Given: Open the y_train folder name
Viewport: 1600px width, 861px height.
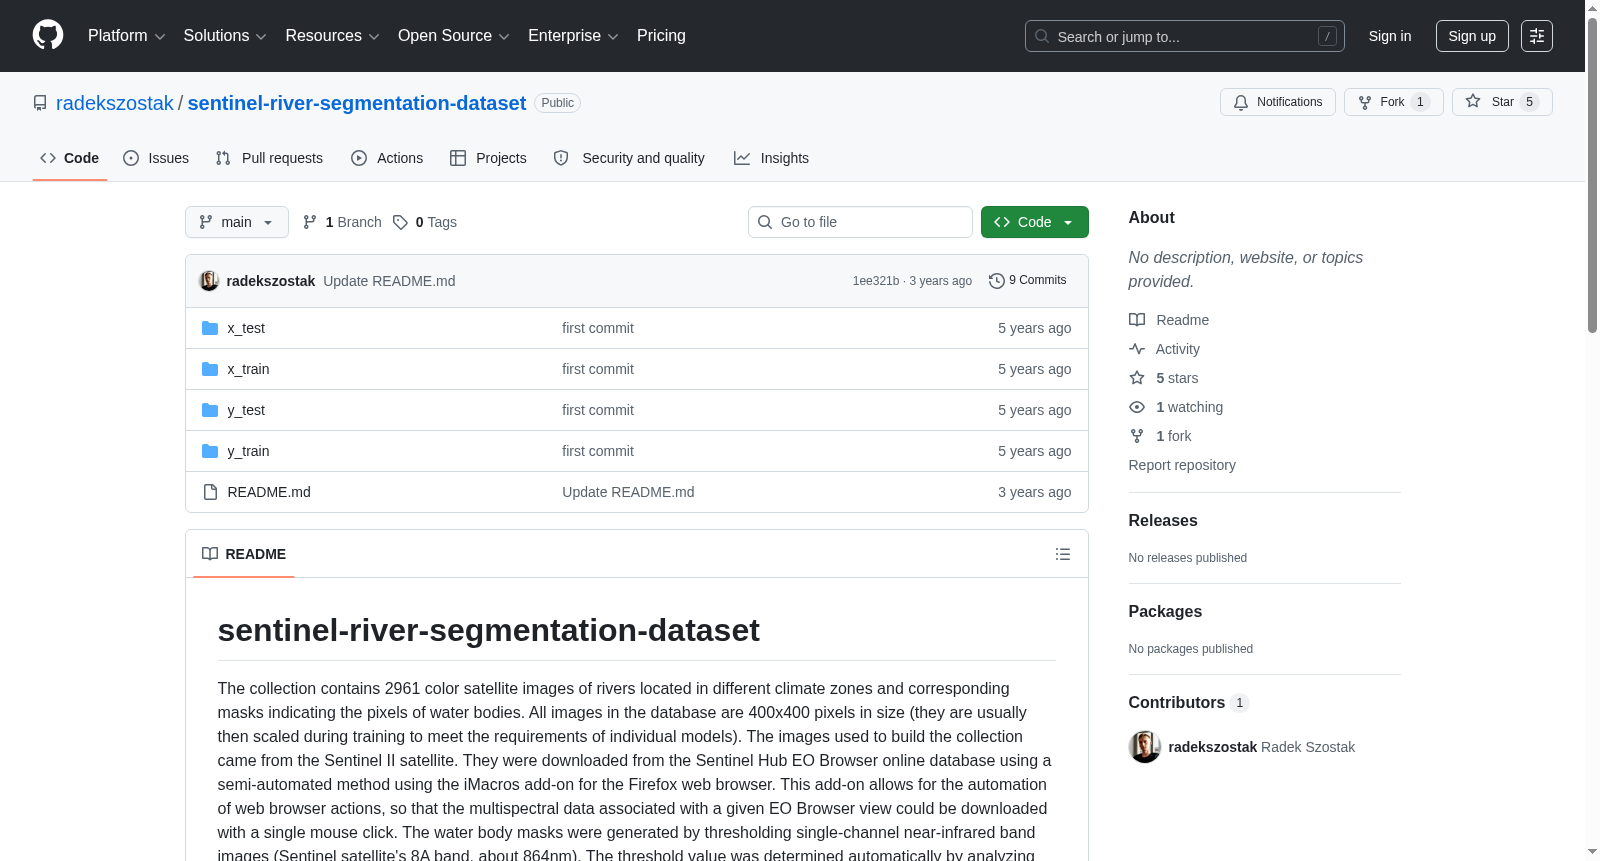Looking at the screenshot, I should 248,451.
